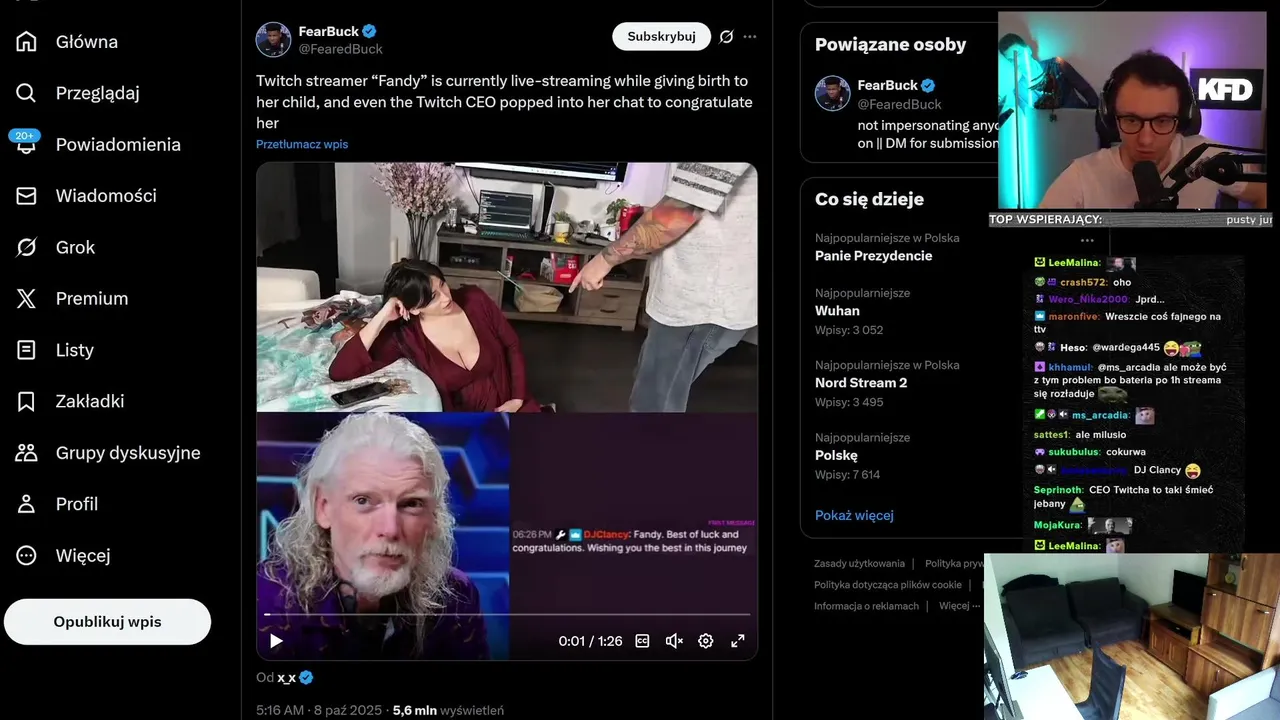Open the Nord Stream 2 trend
This screenshot has width=1280, height=720.
(861, 383)
